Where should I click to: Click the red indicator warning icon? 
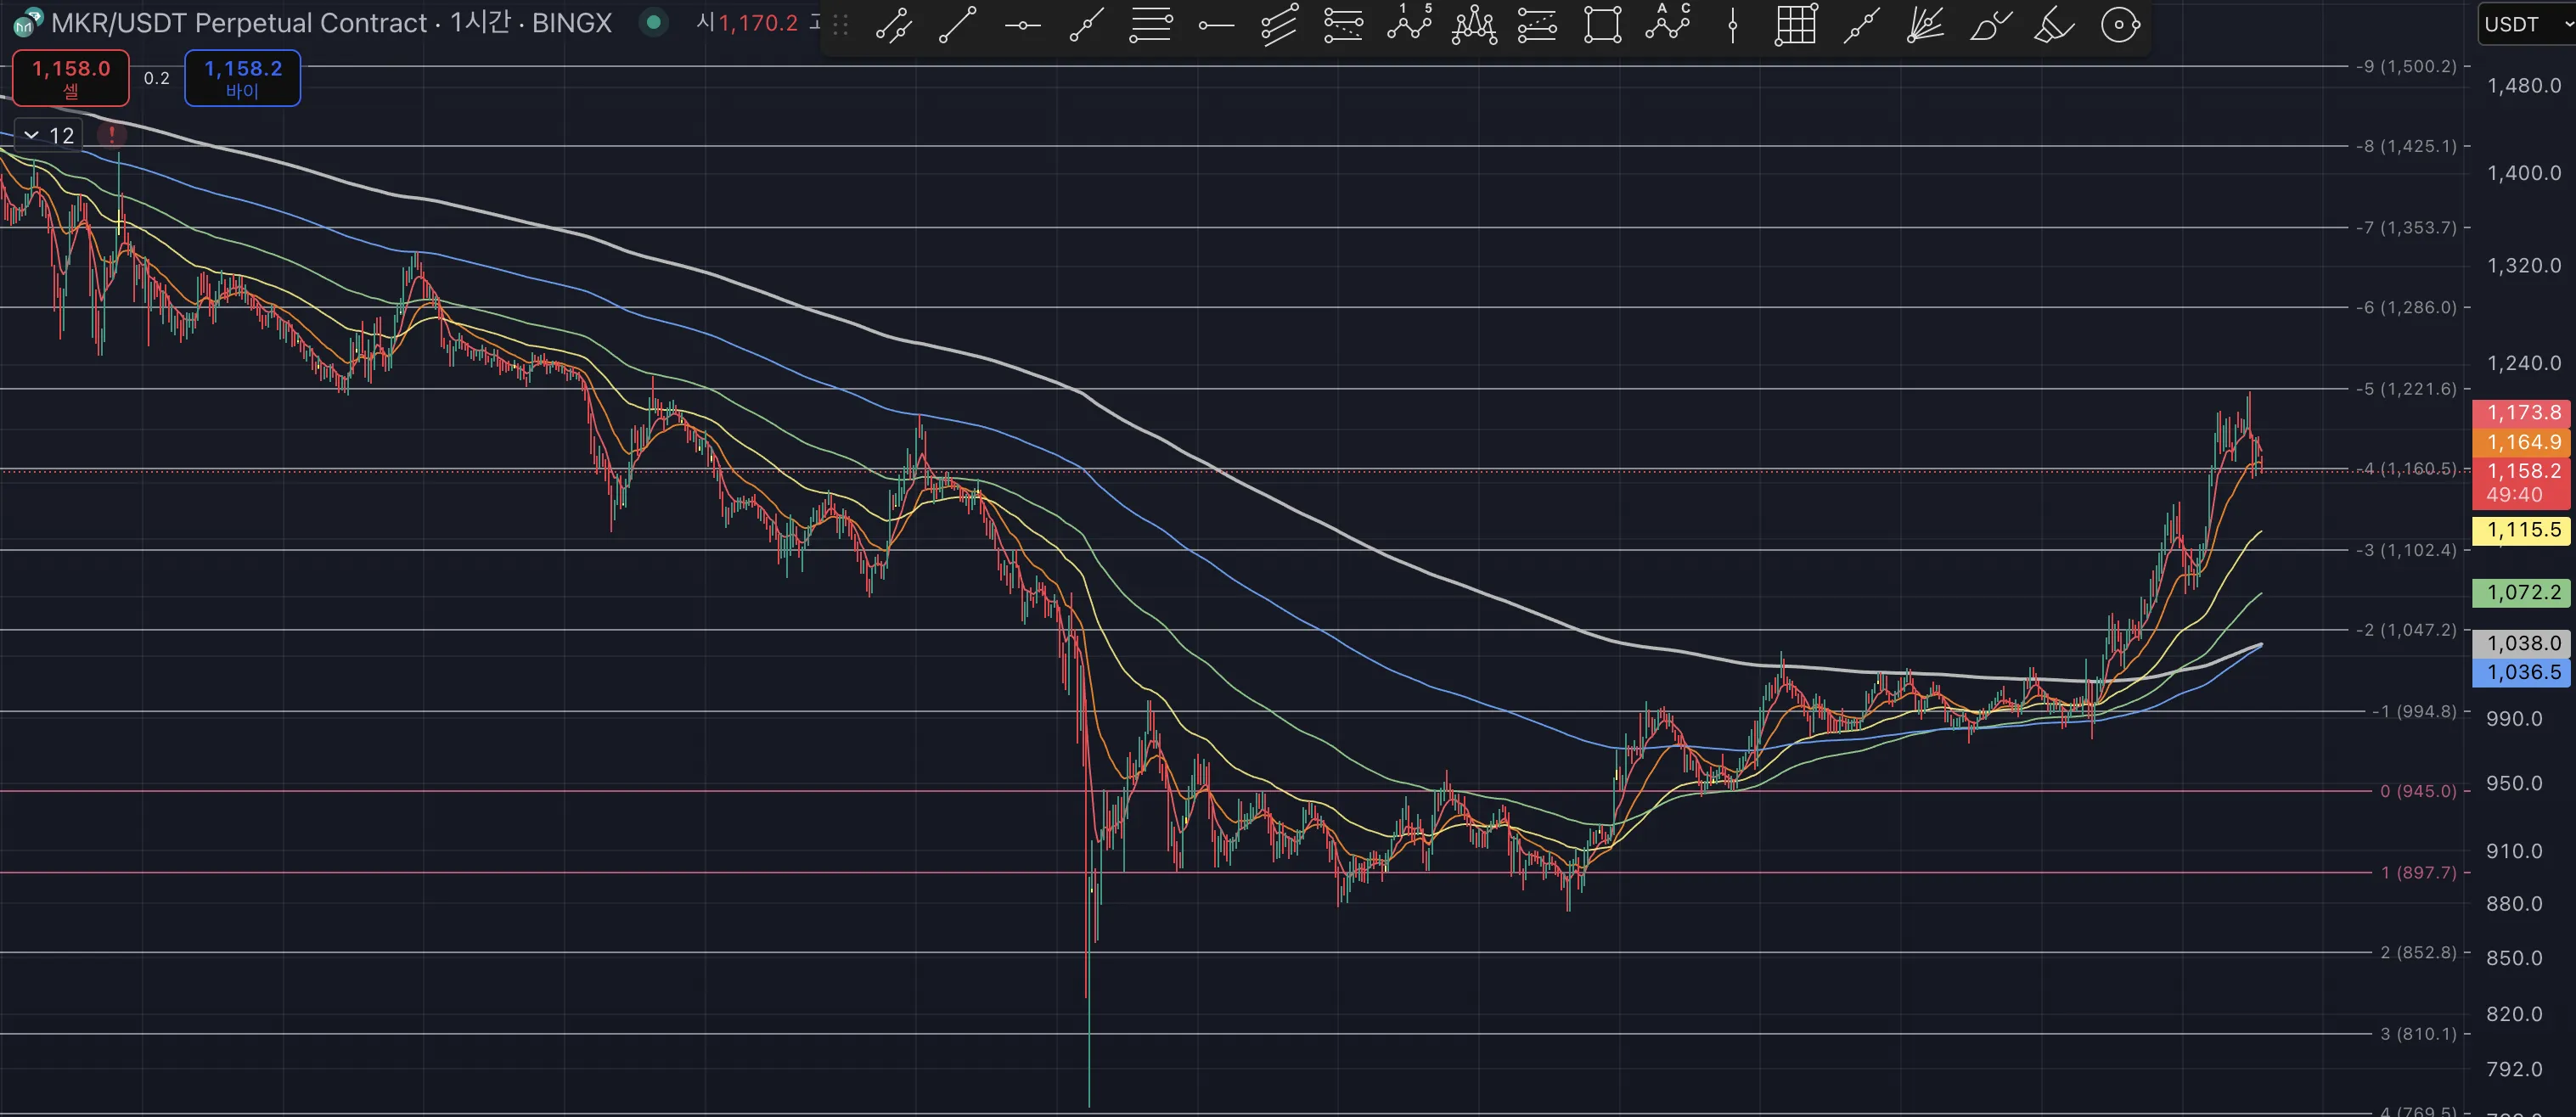coord(112,134)
